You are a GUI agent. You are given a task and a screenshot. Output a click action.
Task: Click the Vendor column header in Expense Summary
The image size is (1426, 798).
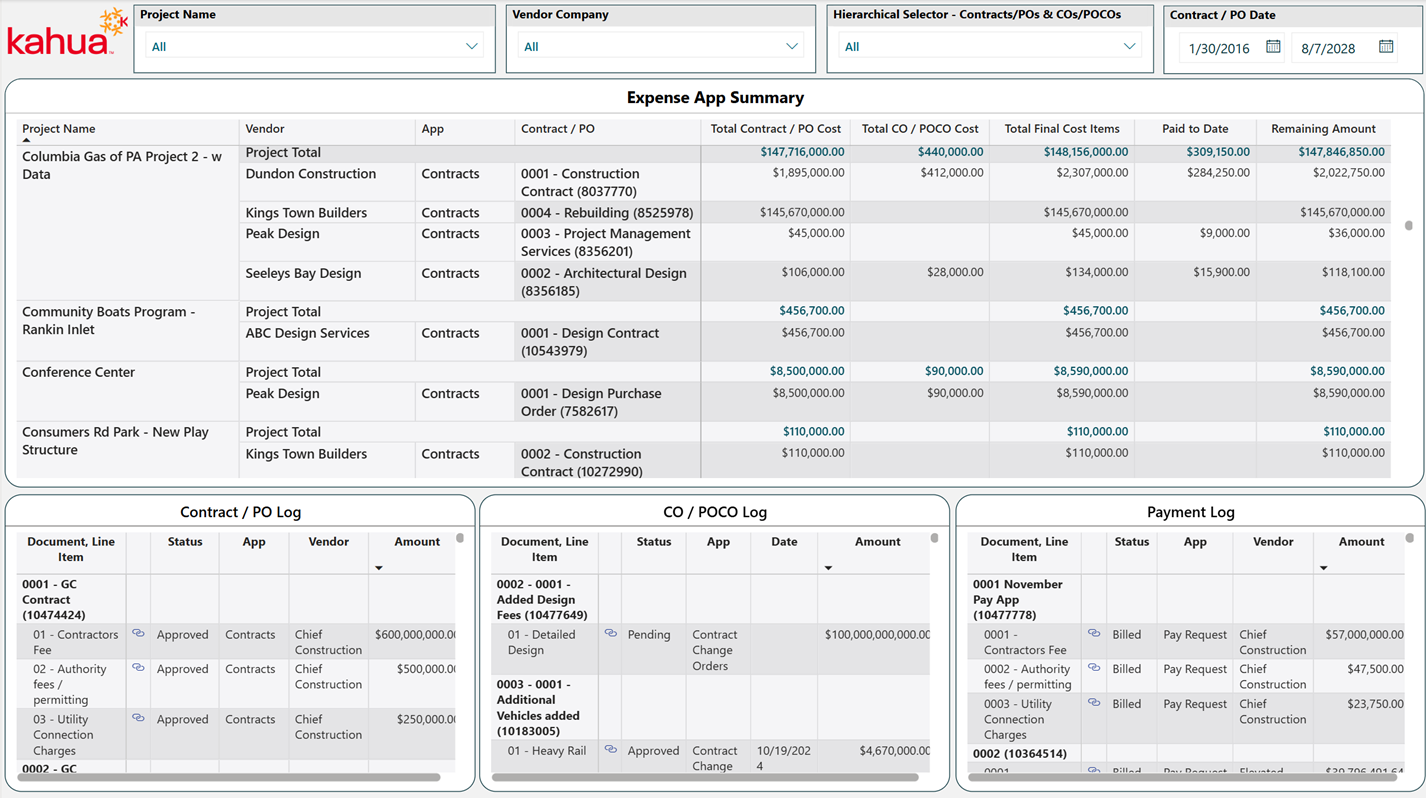(265, 129)
